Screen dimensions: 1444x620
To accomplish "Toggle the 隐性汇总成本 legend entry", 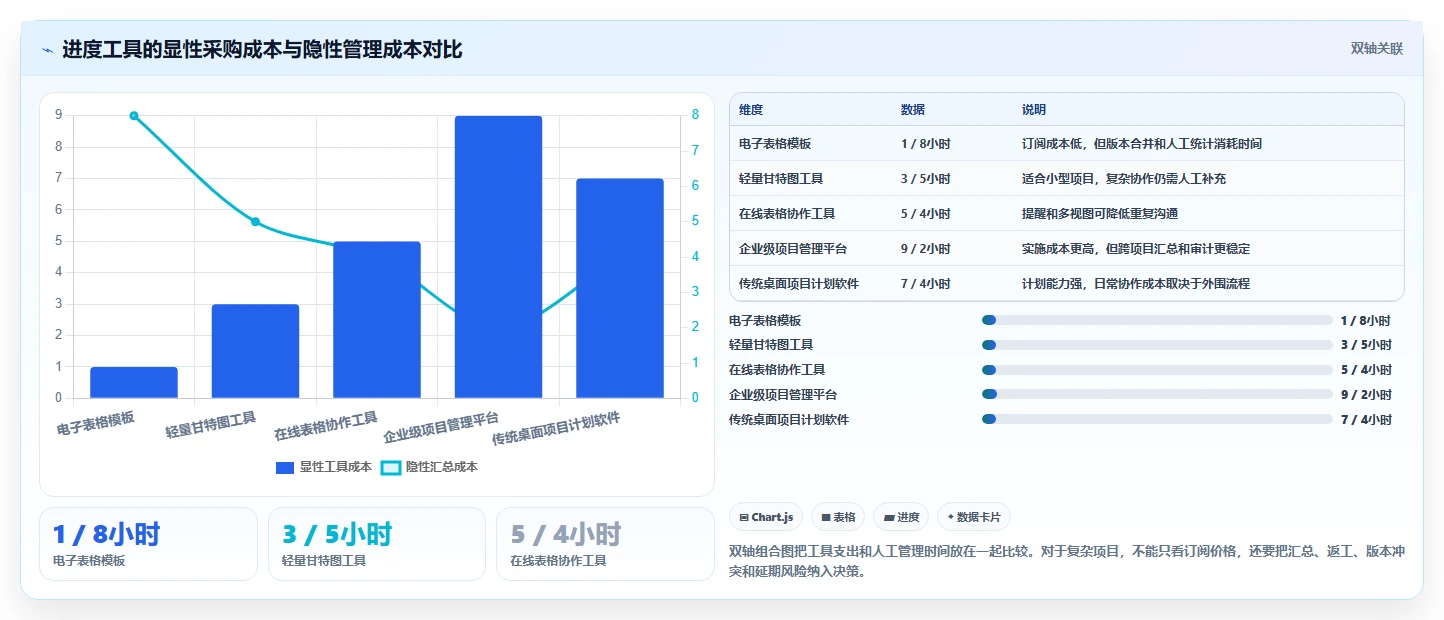I will [x=430, y=467].
